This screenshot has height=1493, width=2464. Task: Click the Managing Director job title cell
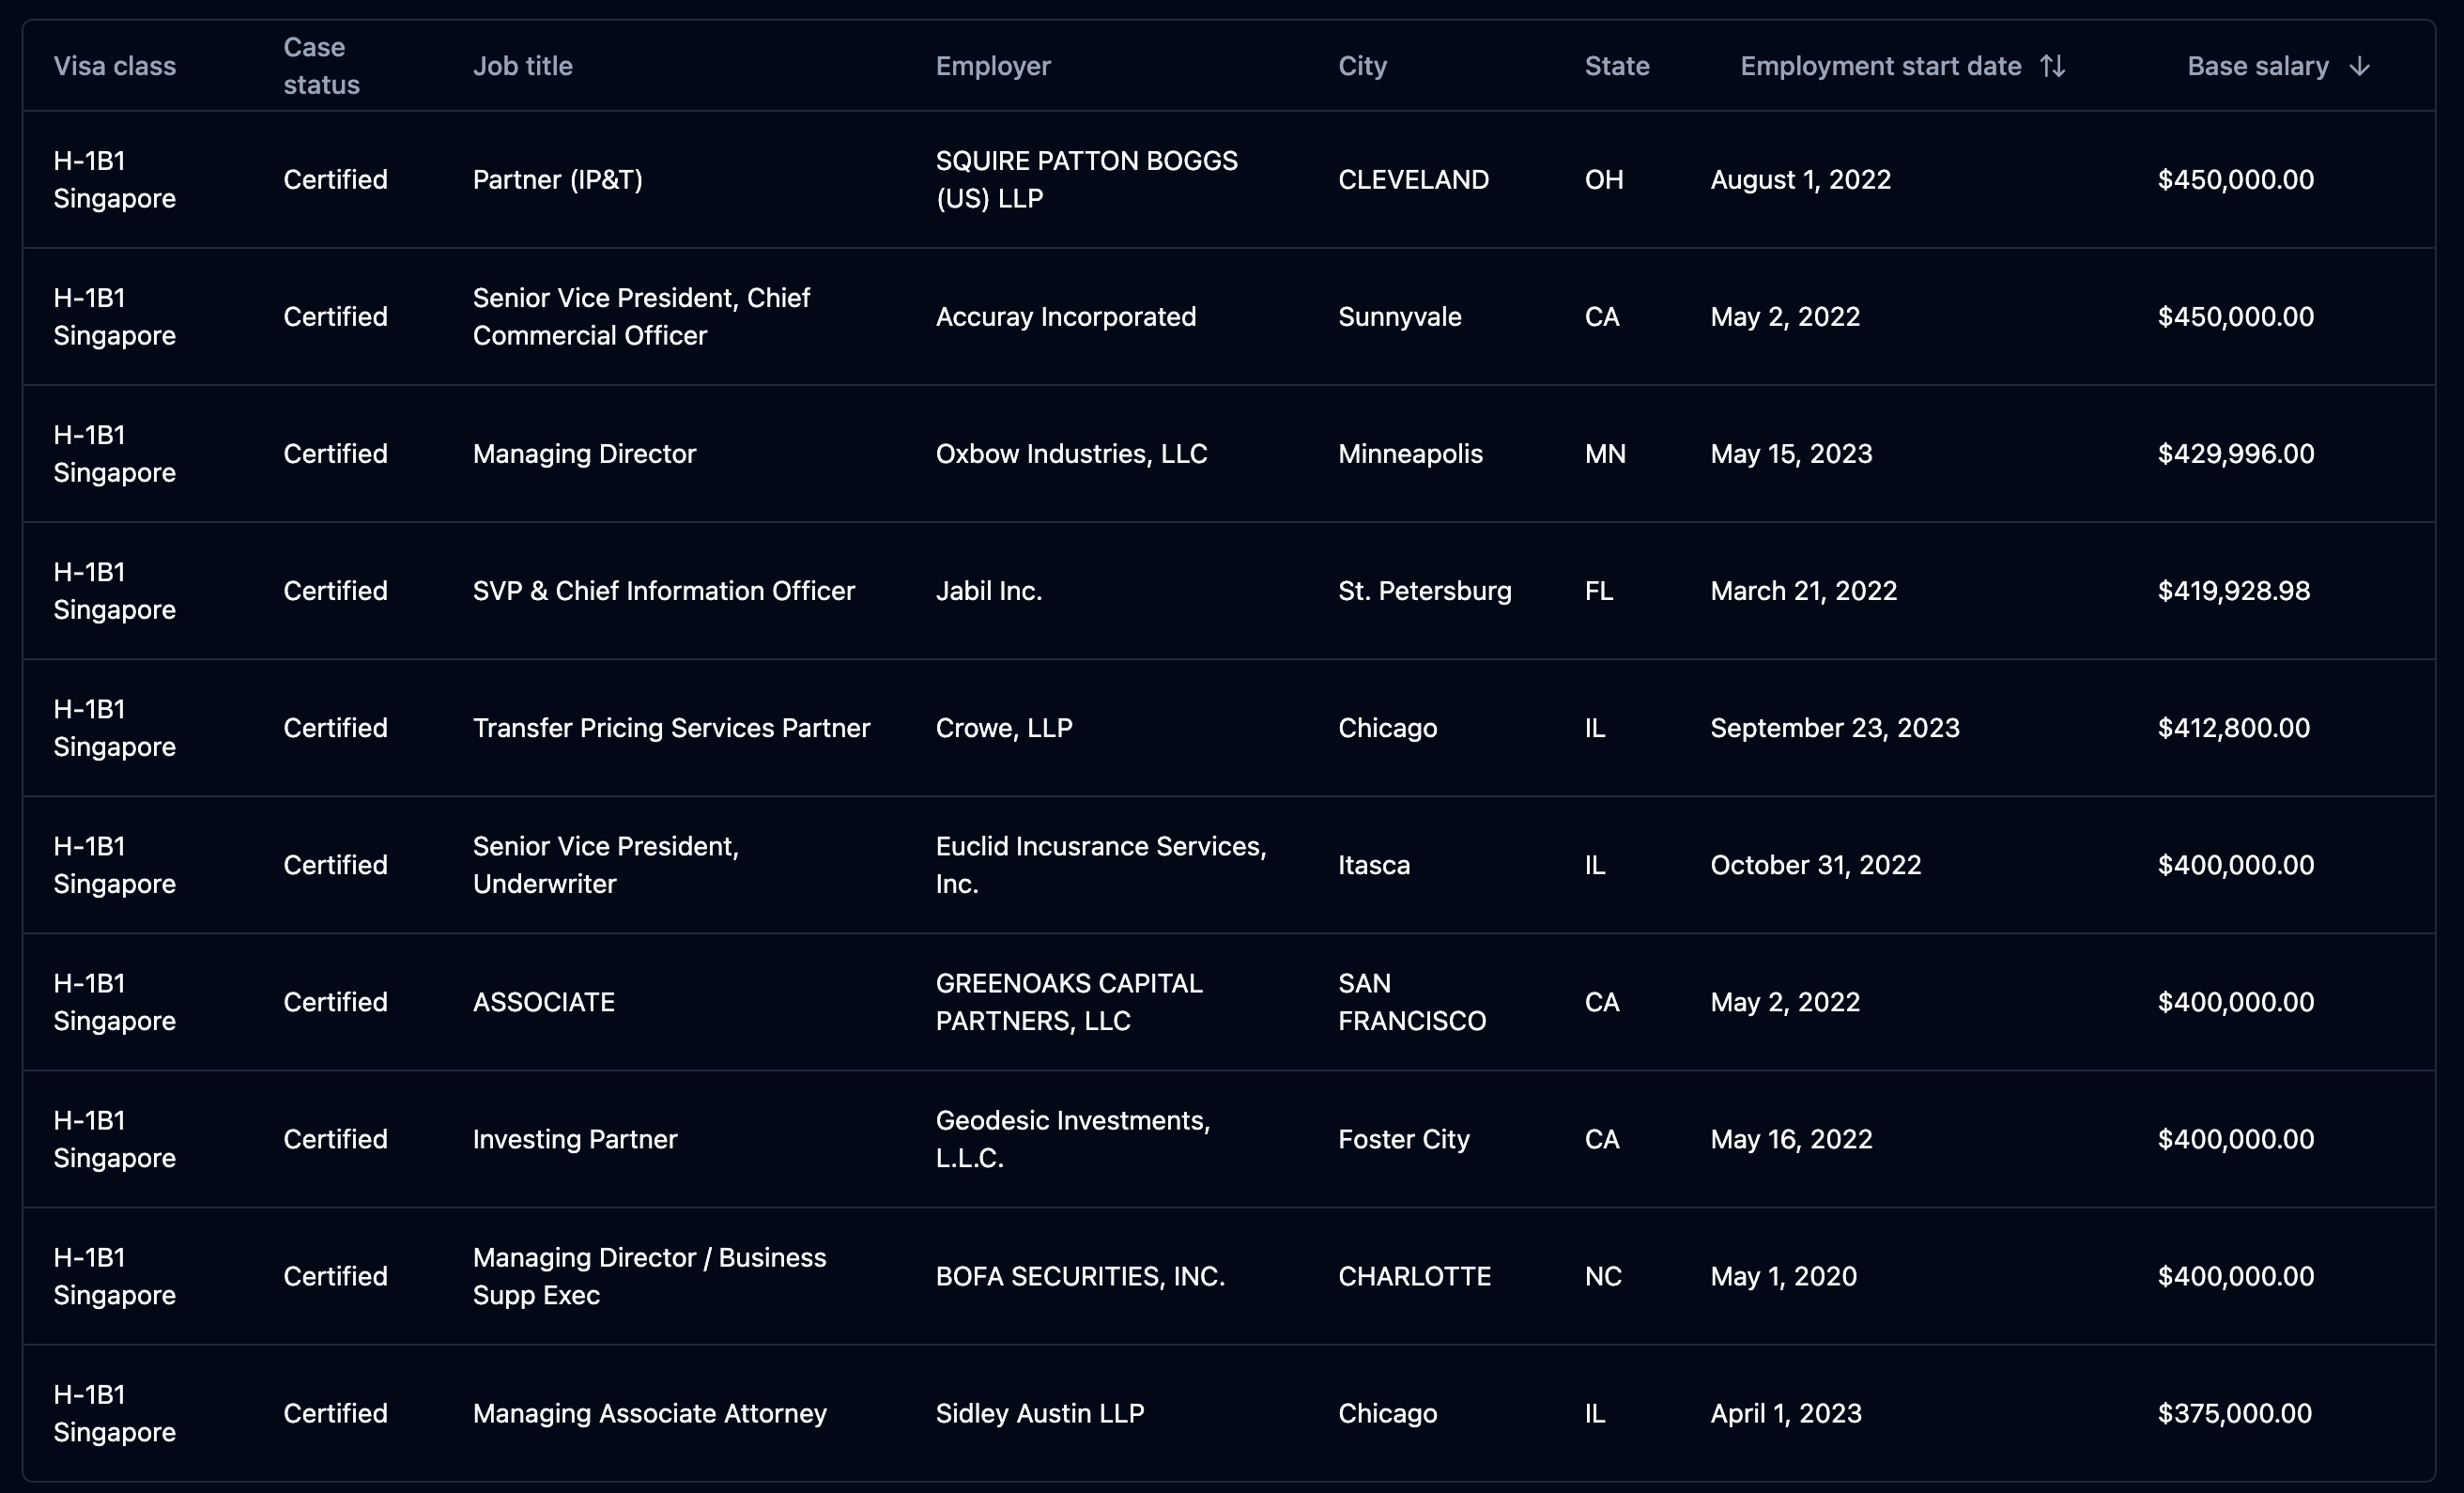click(584, 454)
